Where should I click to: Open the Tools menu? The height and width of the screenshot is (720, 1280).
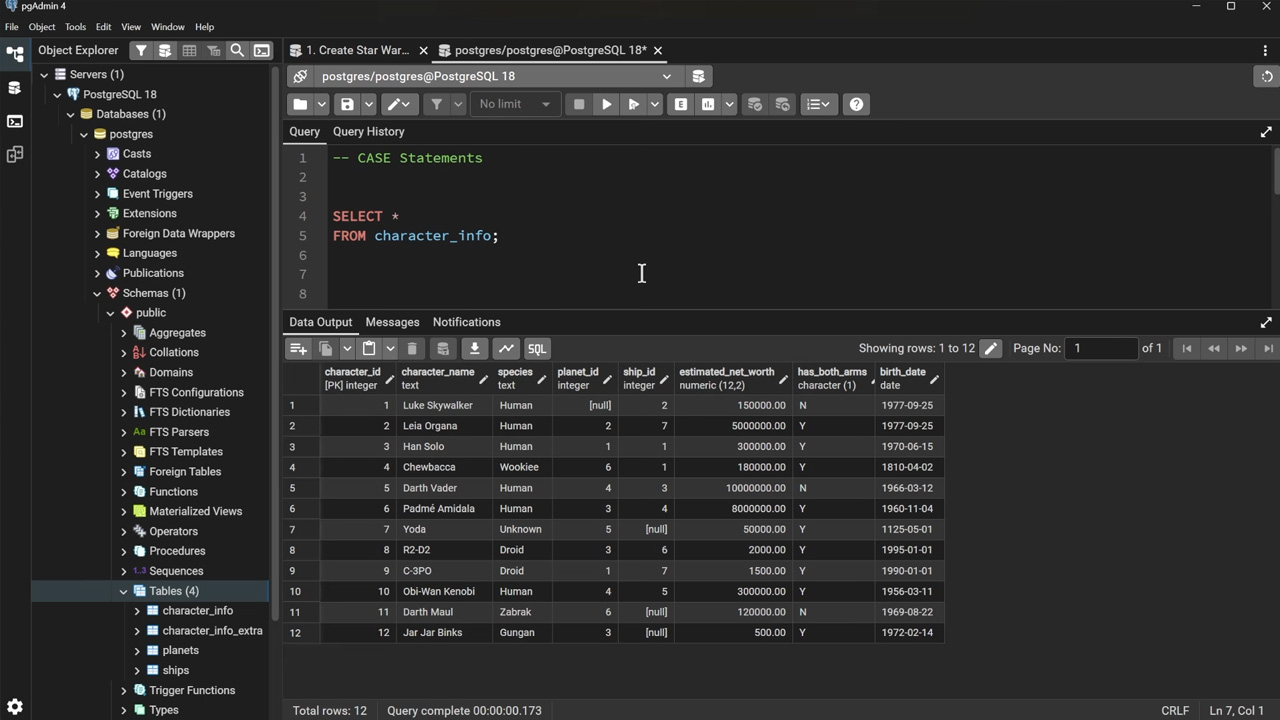pyautogui.click(x=75, y=27)
